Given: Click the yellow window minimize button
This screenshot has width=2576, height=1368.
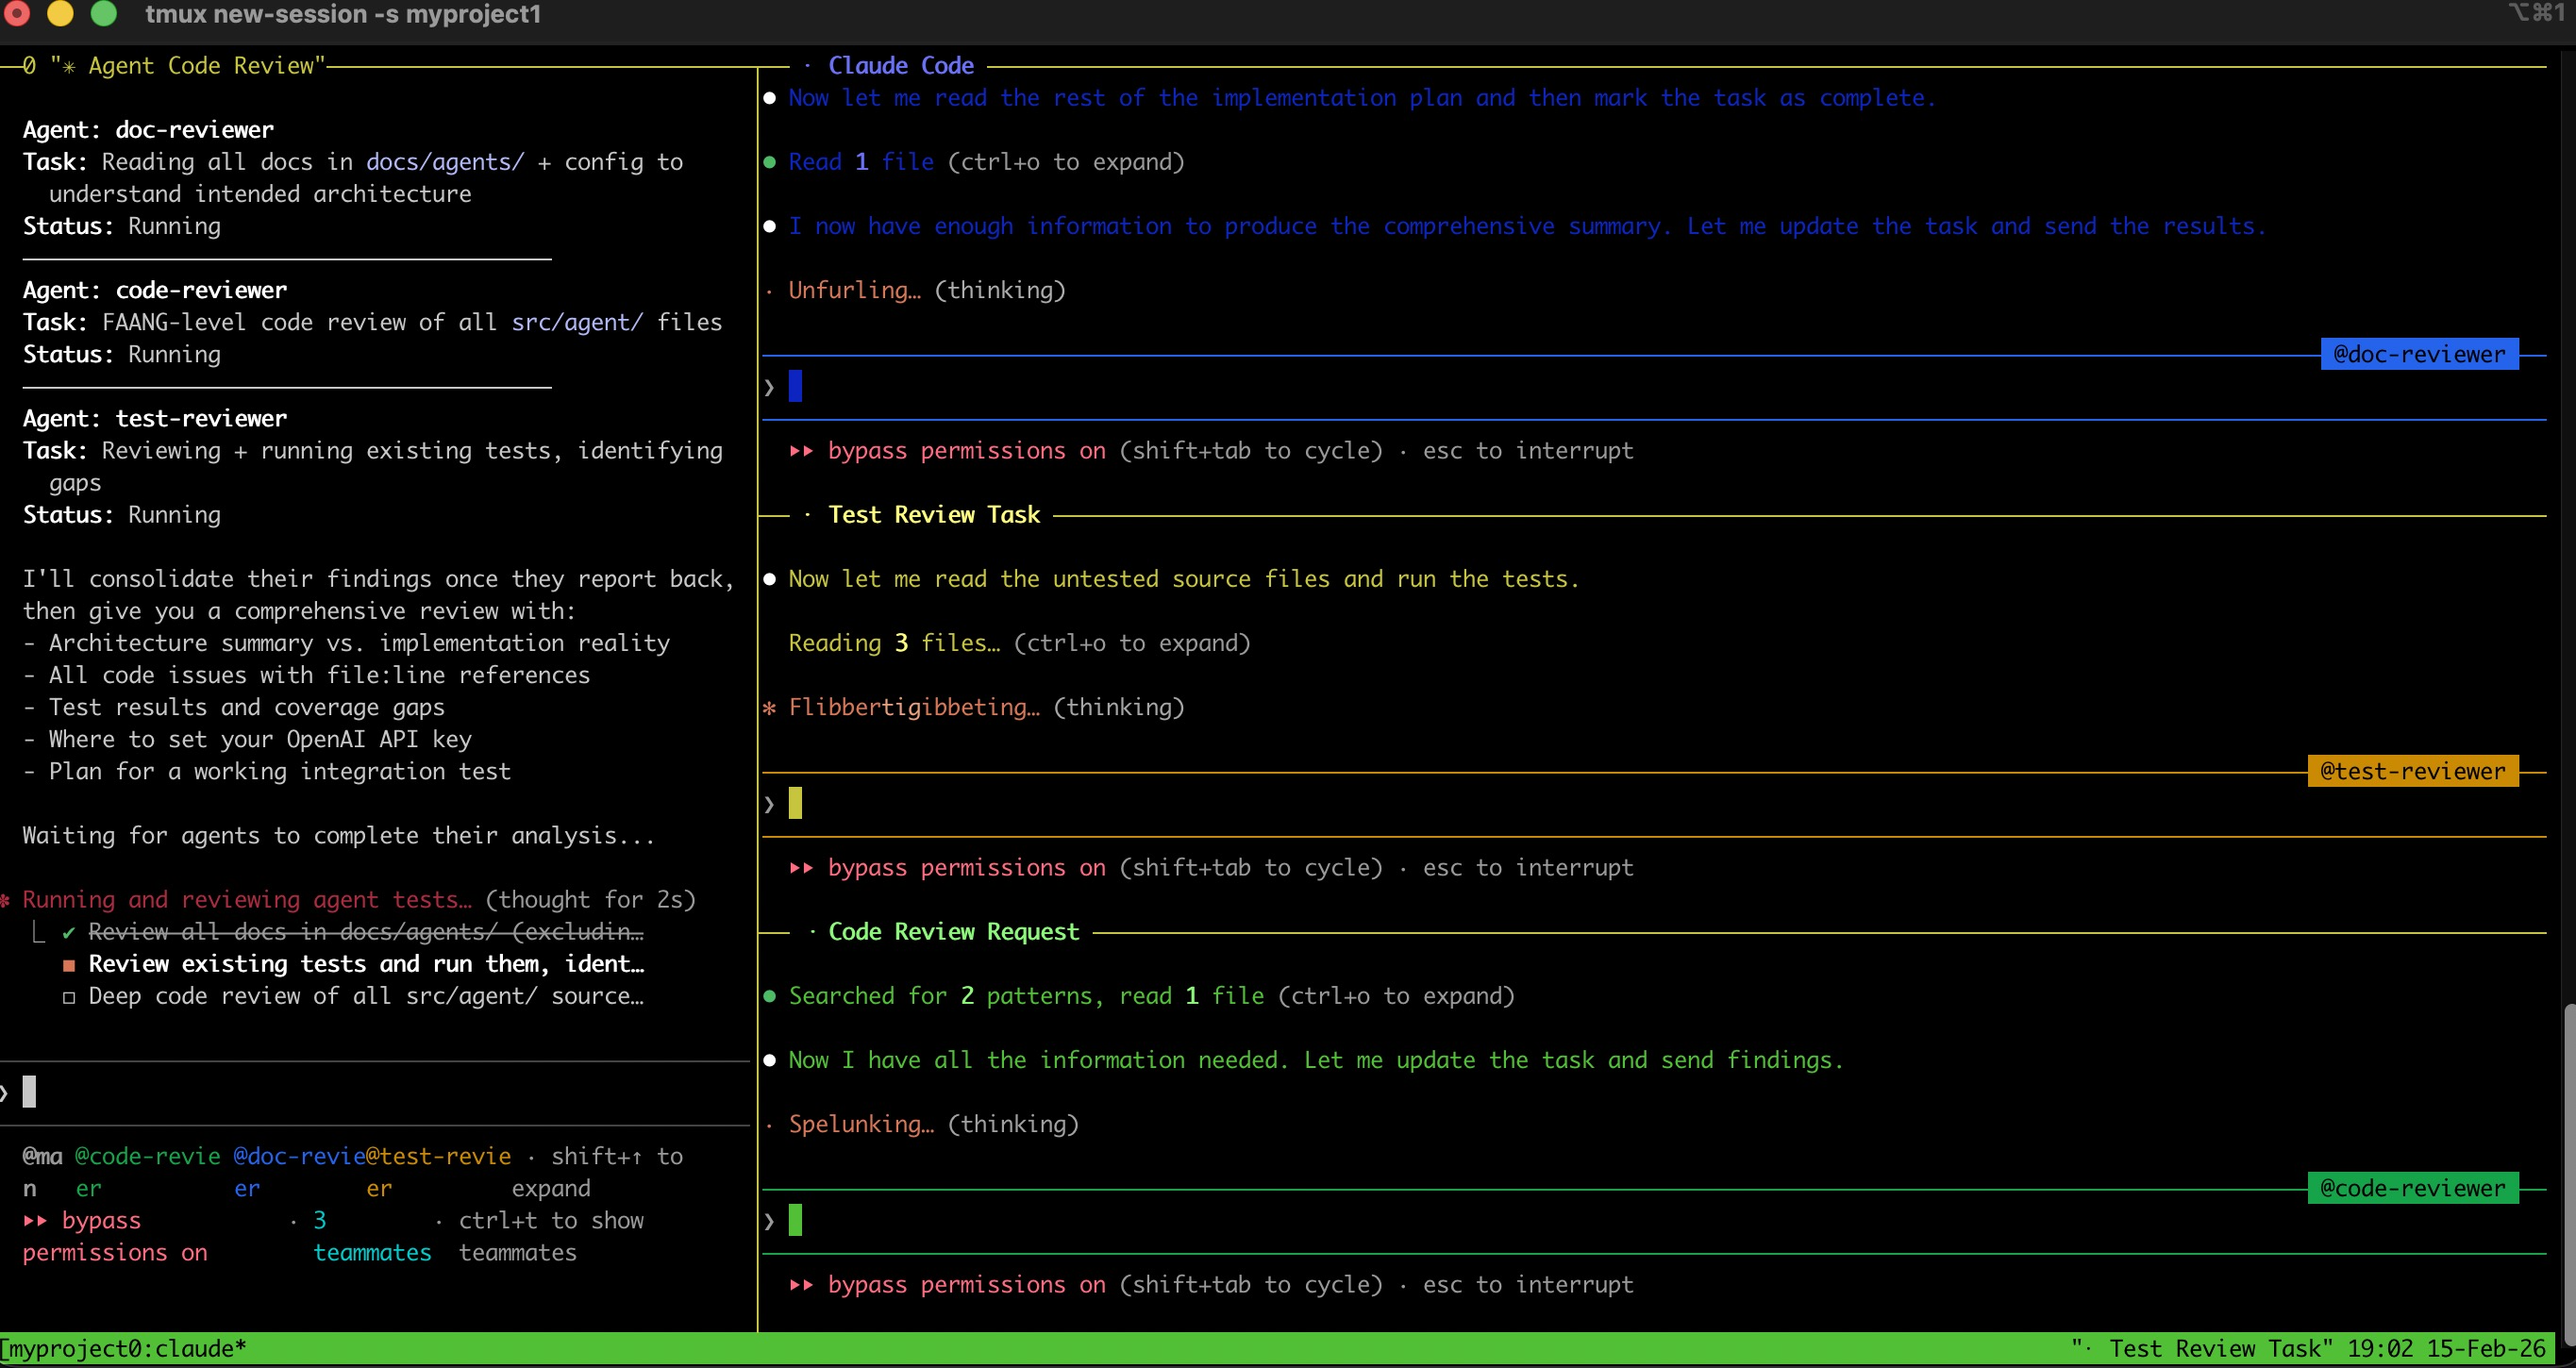Looking at the screenshot, I should [x=61, y=13].
